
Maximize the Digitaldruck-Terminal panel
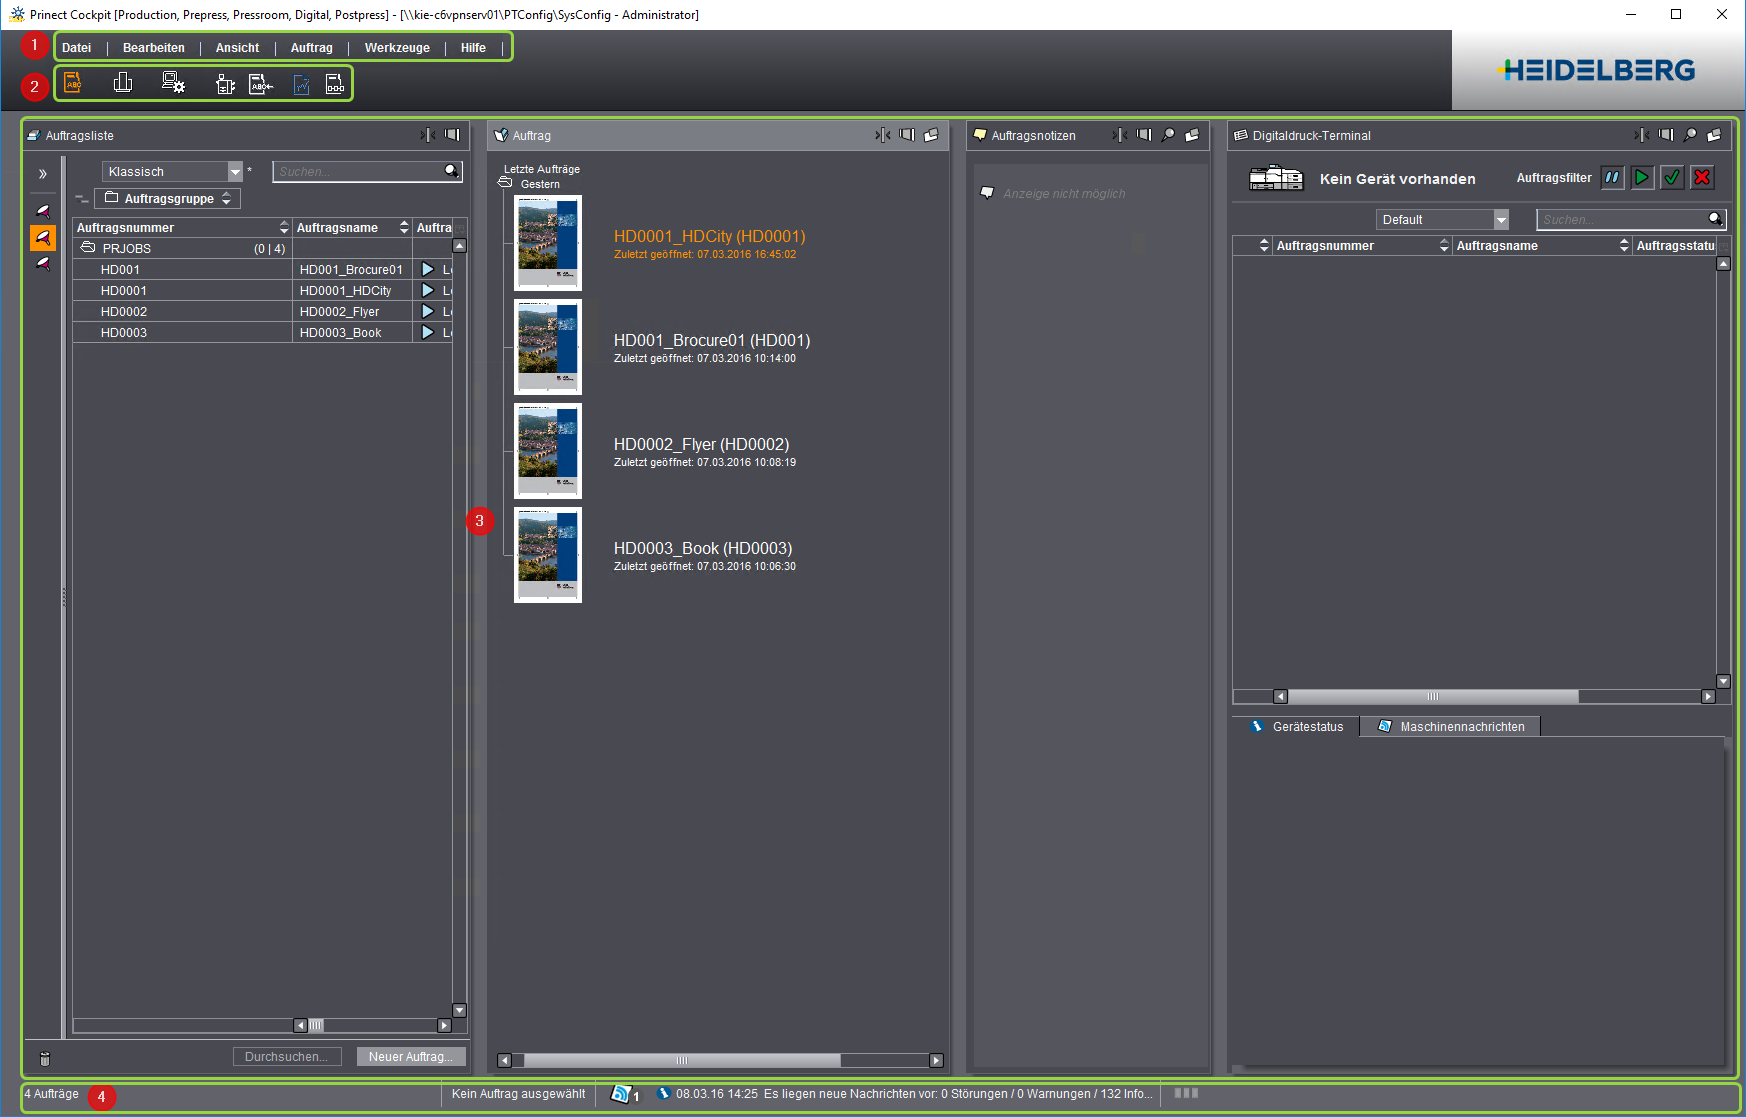coord(1666,135)
